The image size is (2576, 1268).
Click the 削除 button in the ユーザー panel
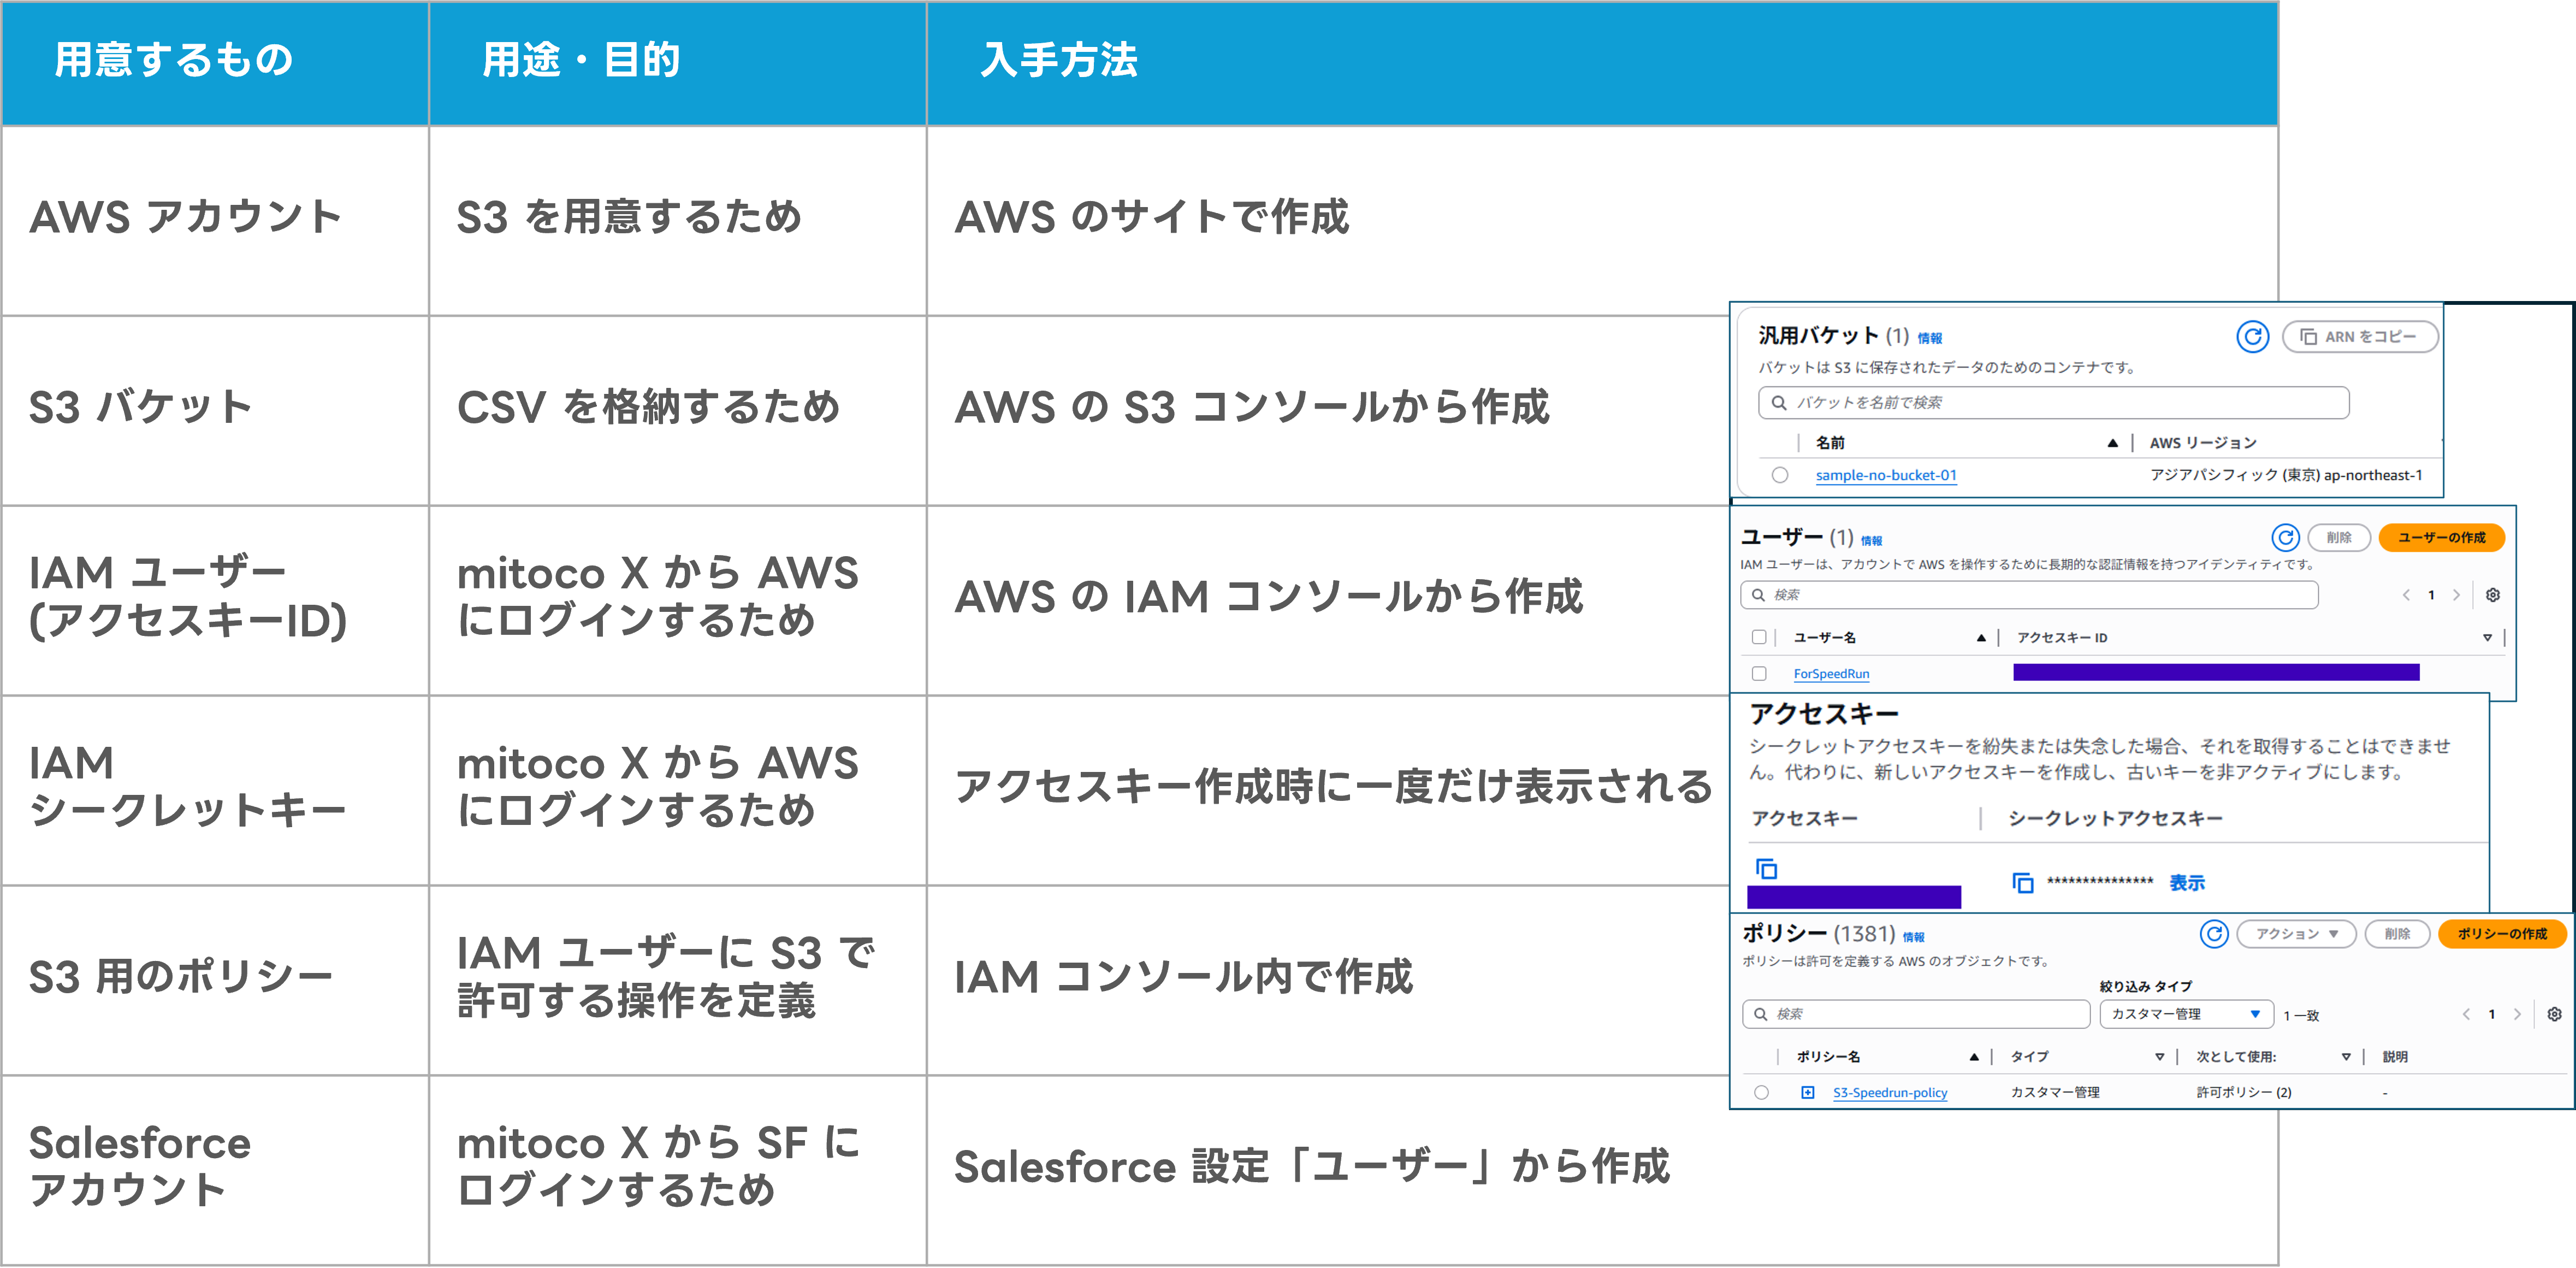click(x=2338, y=538)
